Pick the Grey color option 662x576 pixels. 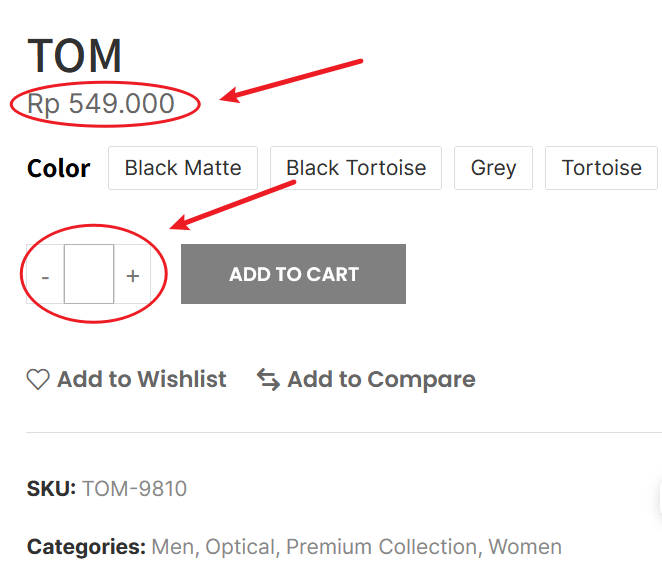pyautogui.click(x=494, y=168)
